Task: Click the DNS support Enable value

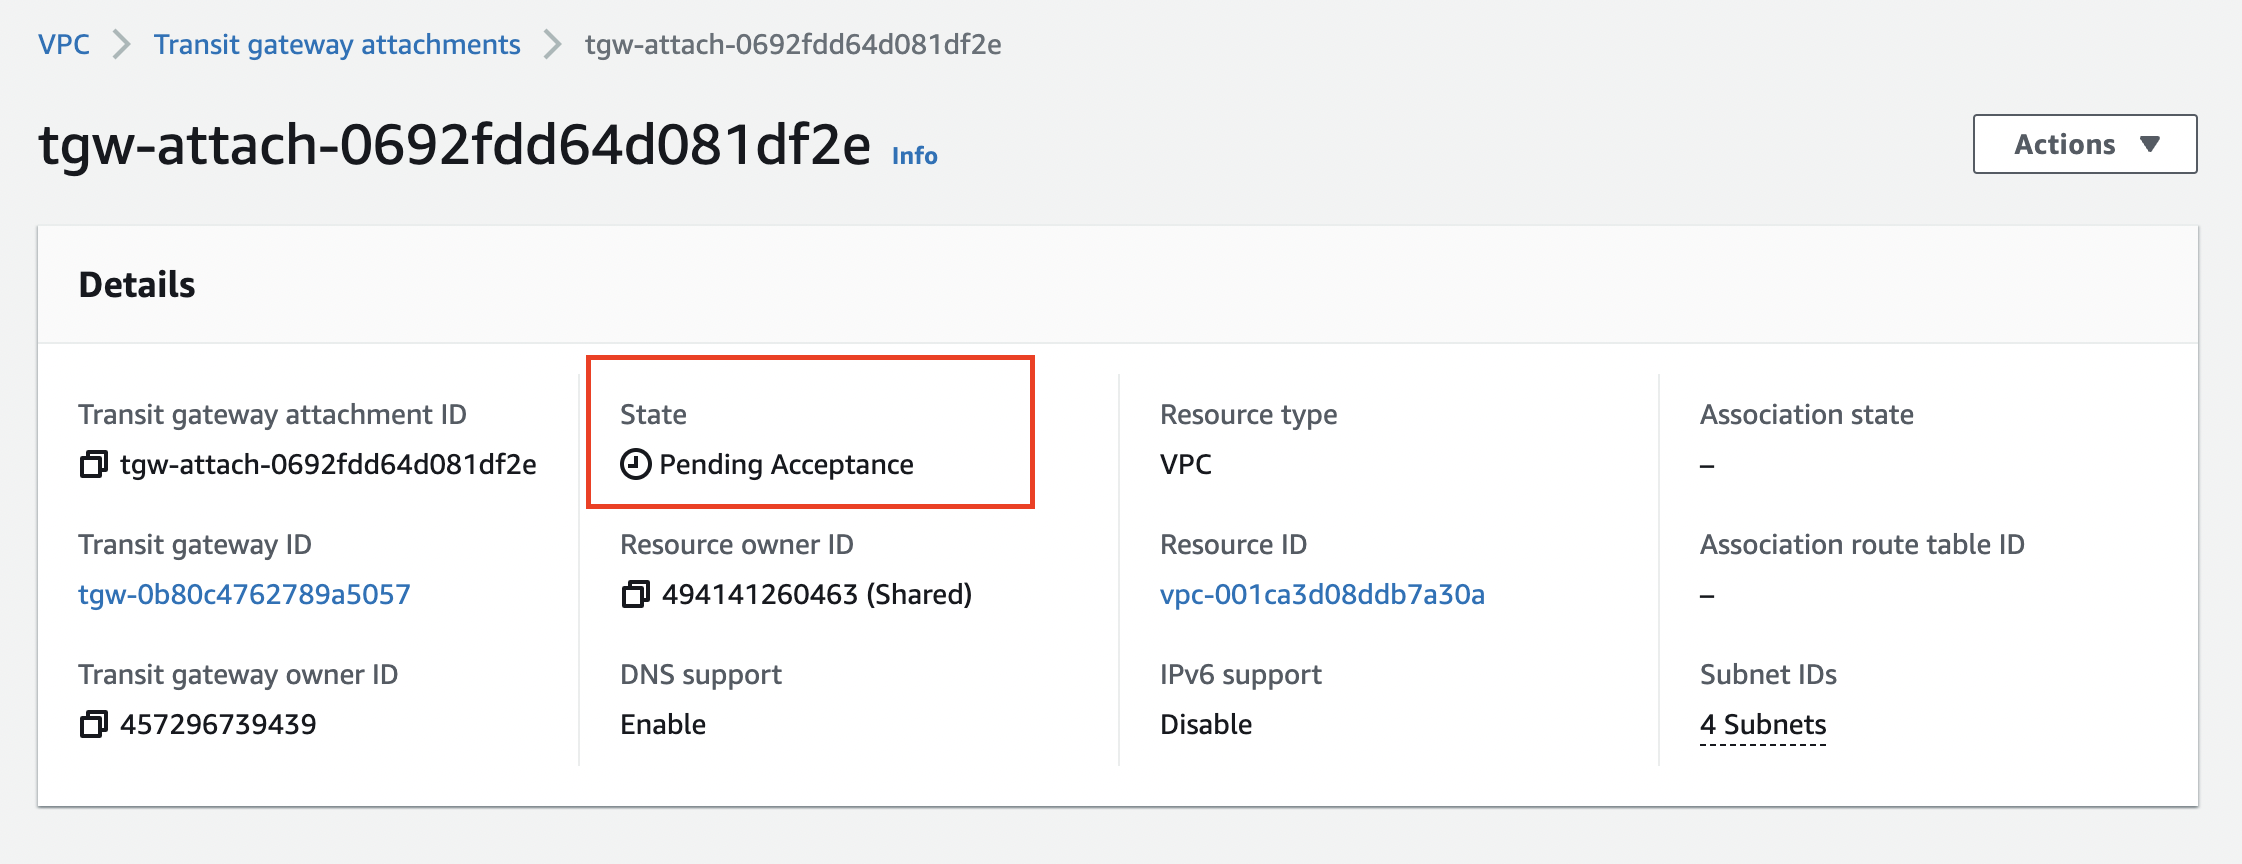Action: [663, 725]
